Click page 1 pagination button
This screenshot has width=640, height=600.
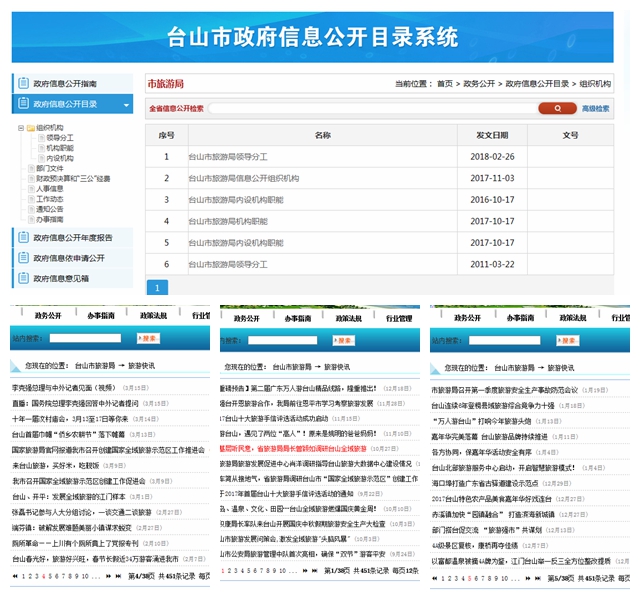tap(157, 287)
